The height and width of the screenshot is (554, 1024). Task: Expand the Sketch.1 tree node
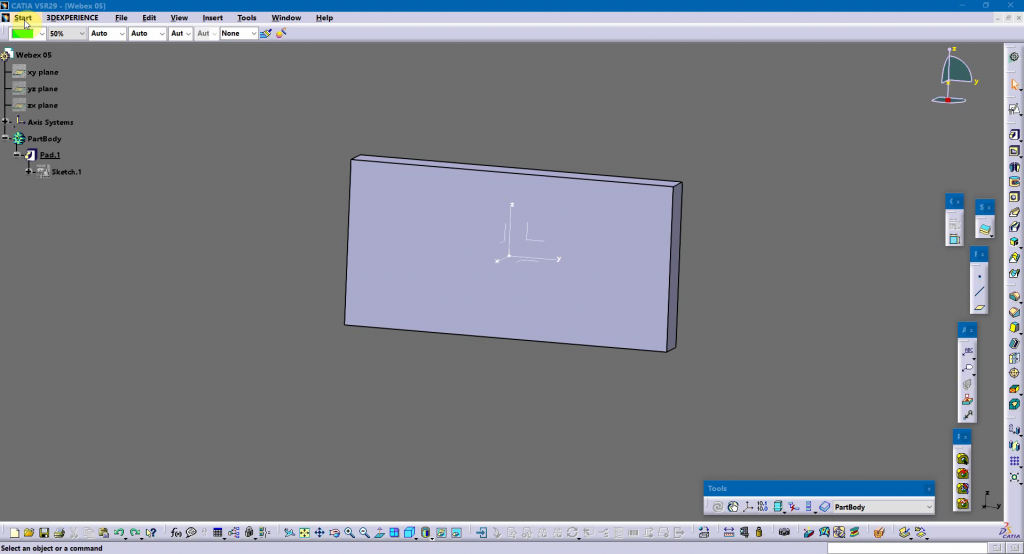coord(28,171)
